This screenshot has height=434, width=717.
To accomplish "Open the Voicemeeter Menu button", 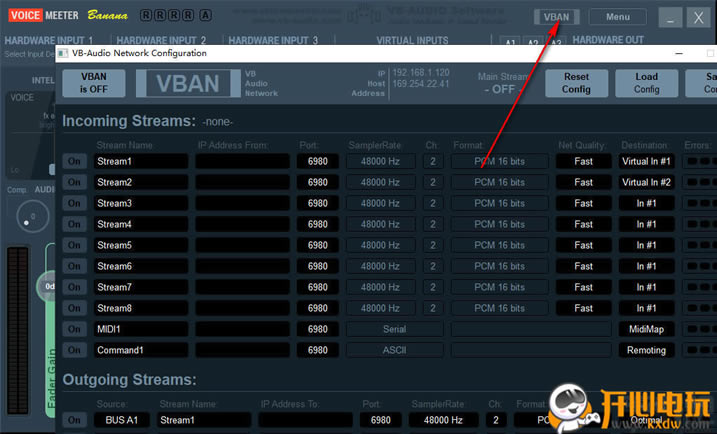I will (618, 17).
